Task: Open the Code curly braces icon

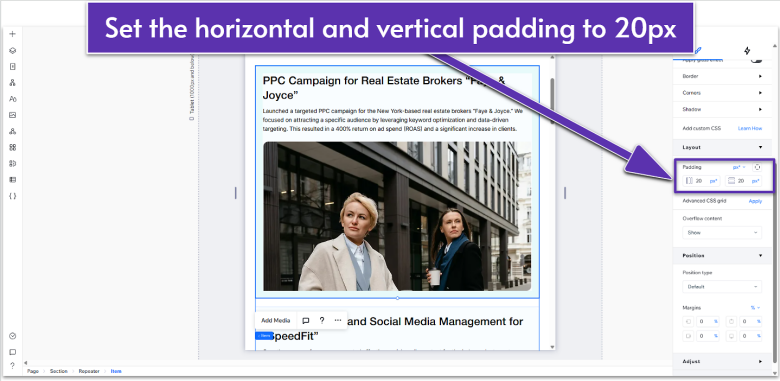Action: [x=13, y=196]
